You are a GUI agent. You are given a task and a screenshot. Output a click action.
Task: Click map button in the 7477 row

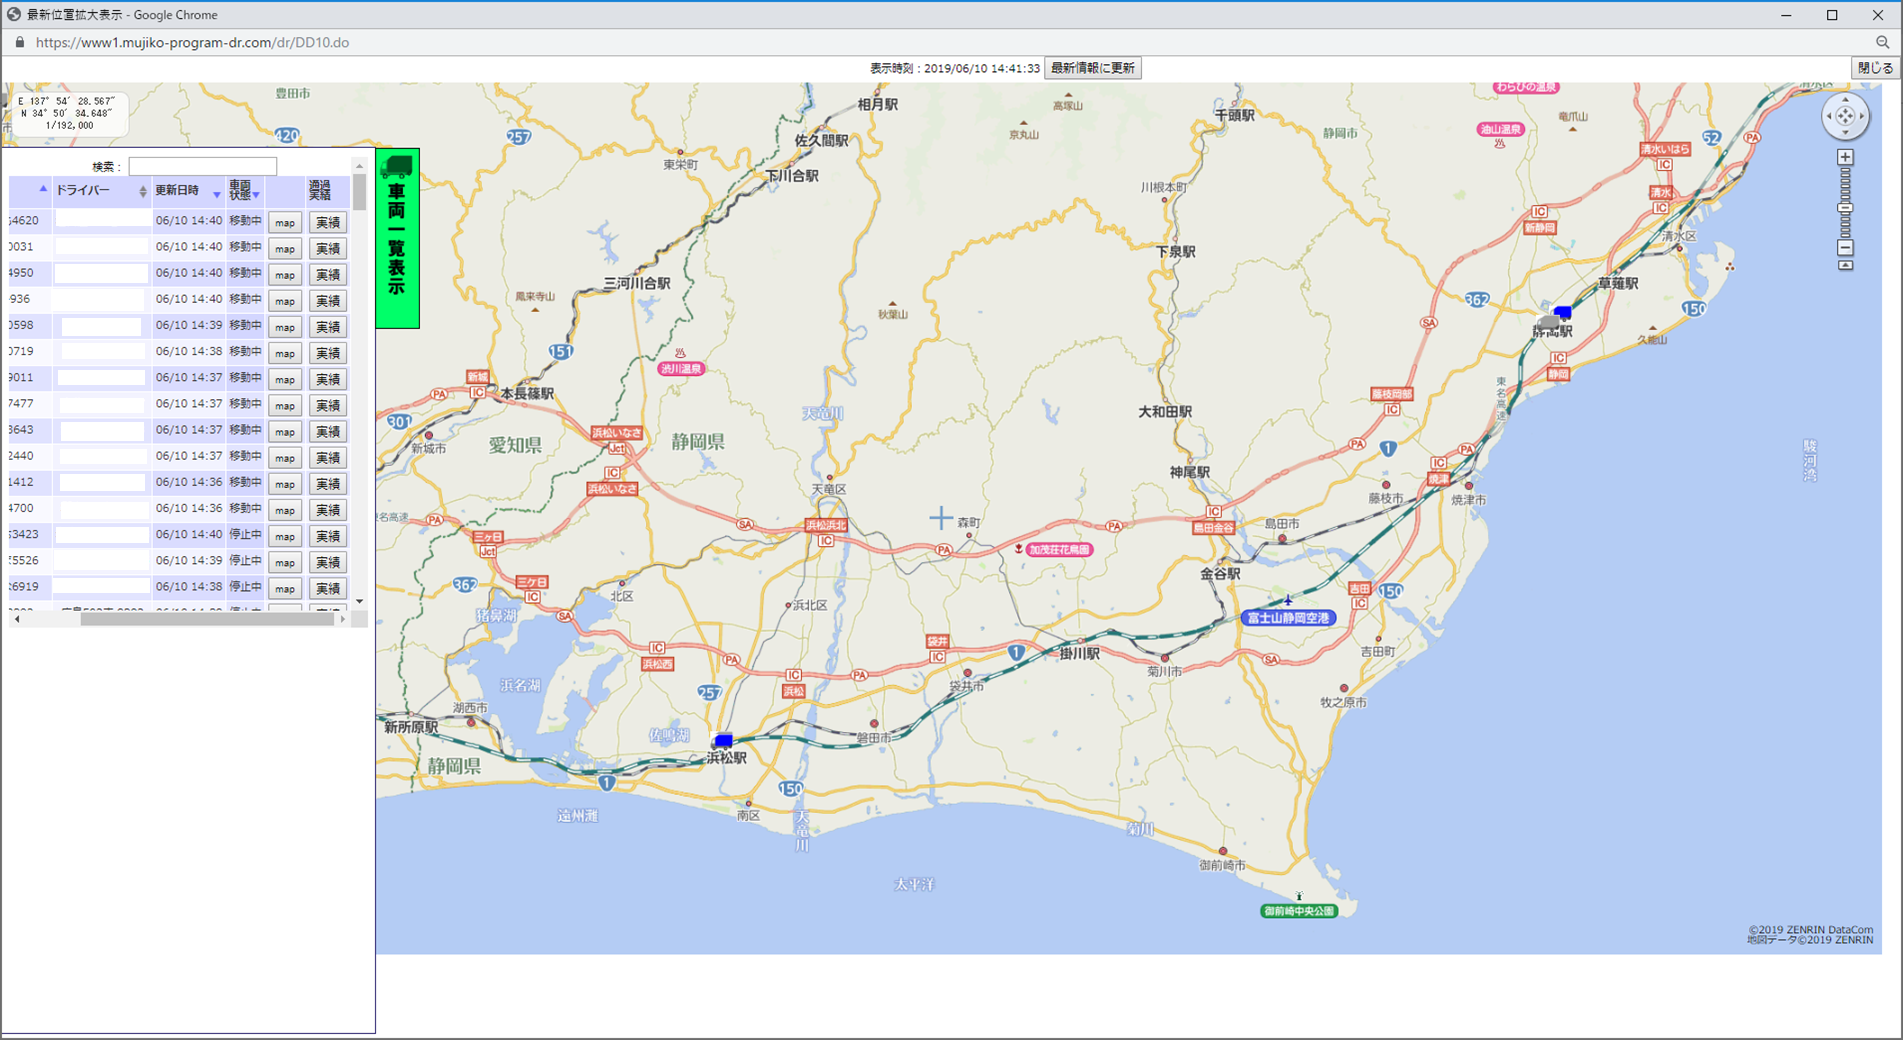click(285, 405)
